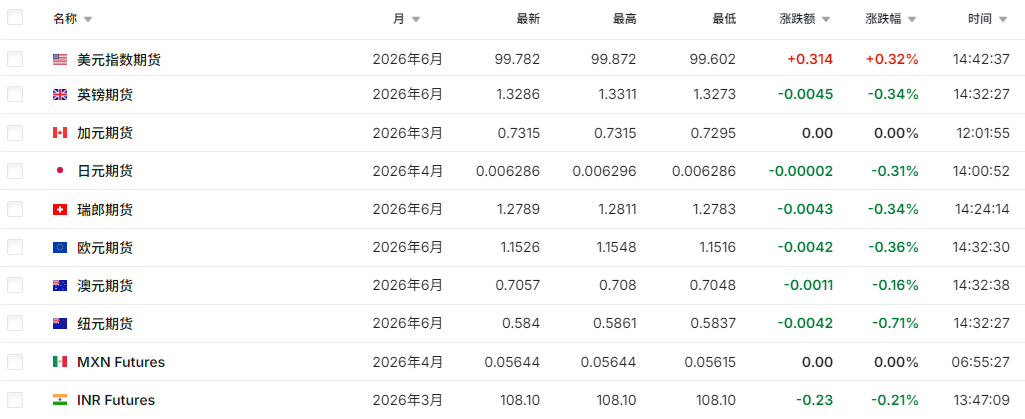The height and width of the screenshot is (419, 1025).
Task: Open the INR Futures link
Action: [116, 399]
